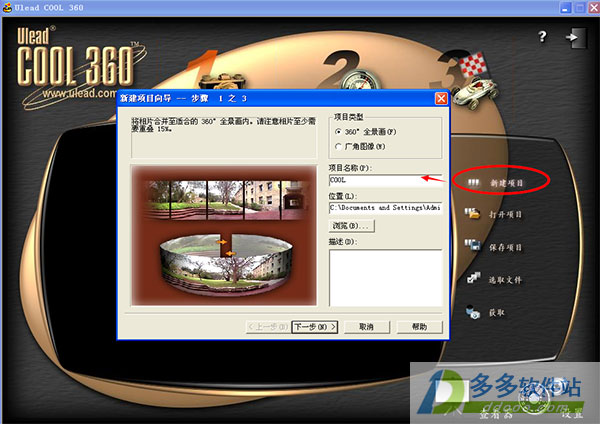The width and height of the screenshot is (600, 424).
Task: Click step 1 camera icon
Action: pyautogui.click(x=221, y=80)
